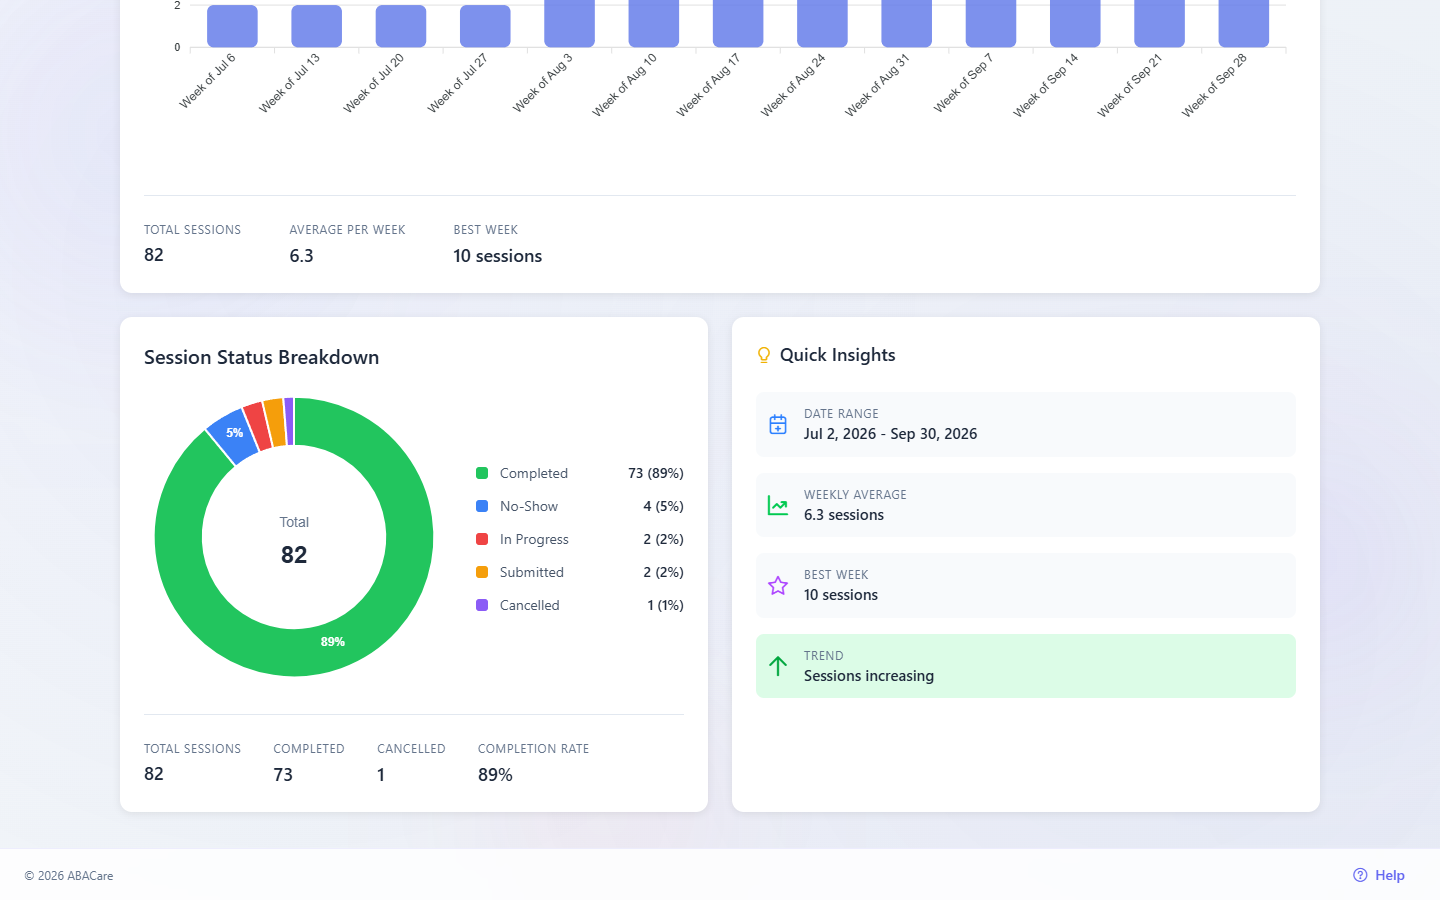Click the "Week of Jul 13" axis label
The height and width of the screenshot is (900, 1440).
coord(289,84)
